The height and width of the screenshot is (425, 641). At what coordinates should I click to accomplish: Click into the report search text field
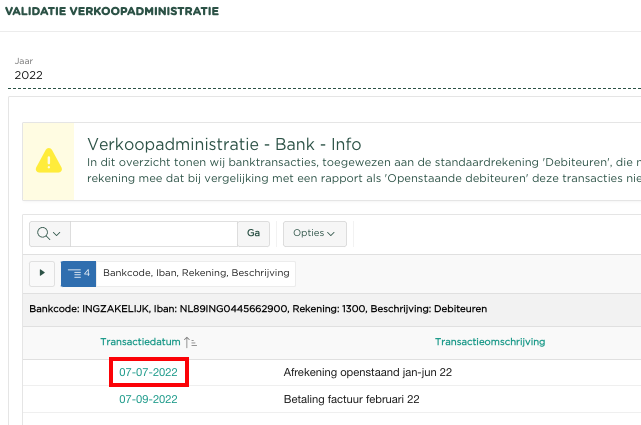point(153,233)
